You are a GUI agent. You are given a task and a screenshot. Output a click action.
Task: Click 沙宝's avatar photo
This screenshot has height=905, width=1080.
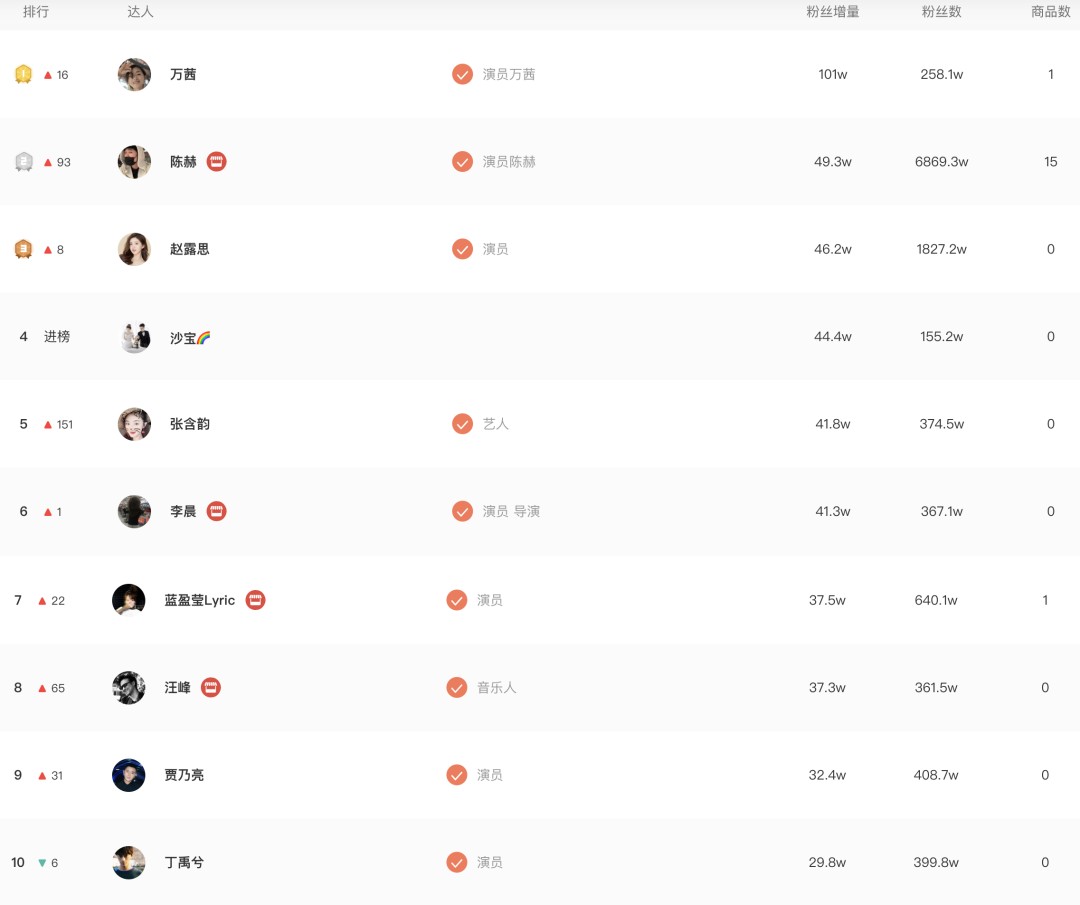pyautogui.click(x=134, y=337)
